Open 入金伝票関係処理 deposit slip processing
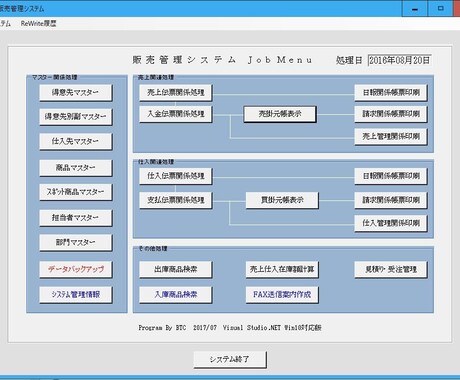460x380 pixels. (x=176, y=114)
